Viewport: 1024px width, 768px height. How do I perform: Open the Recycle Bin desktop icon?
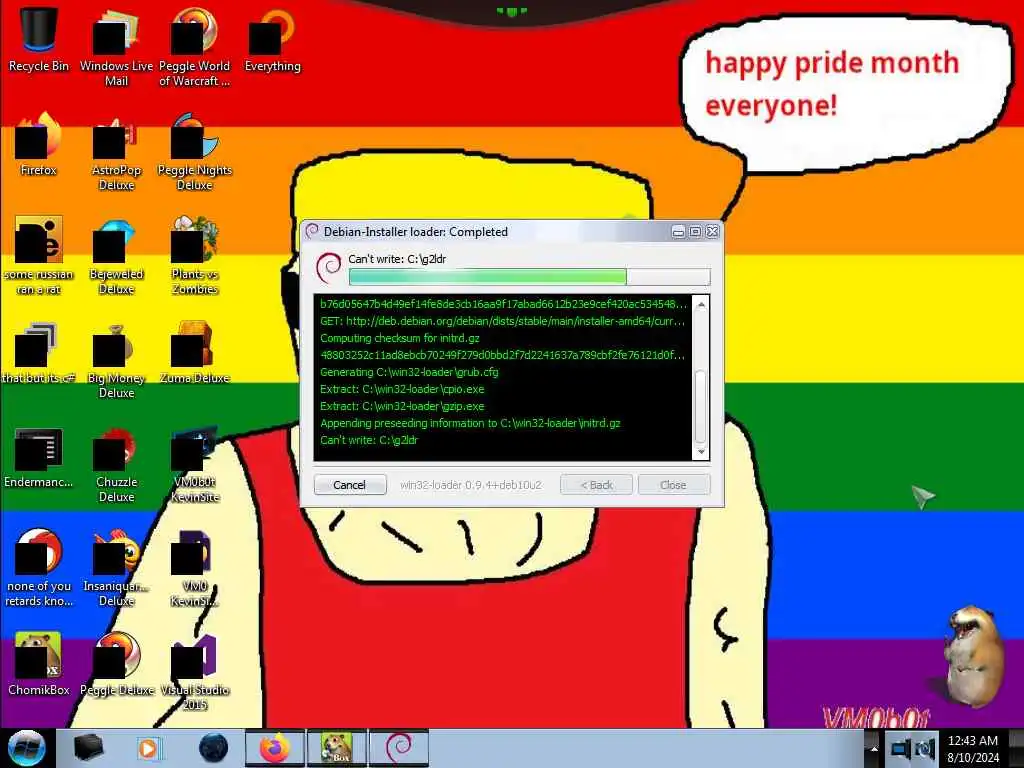coord(39,39)
